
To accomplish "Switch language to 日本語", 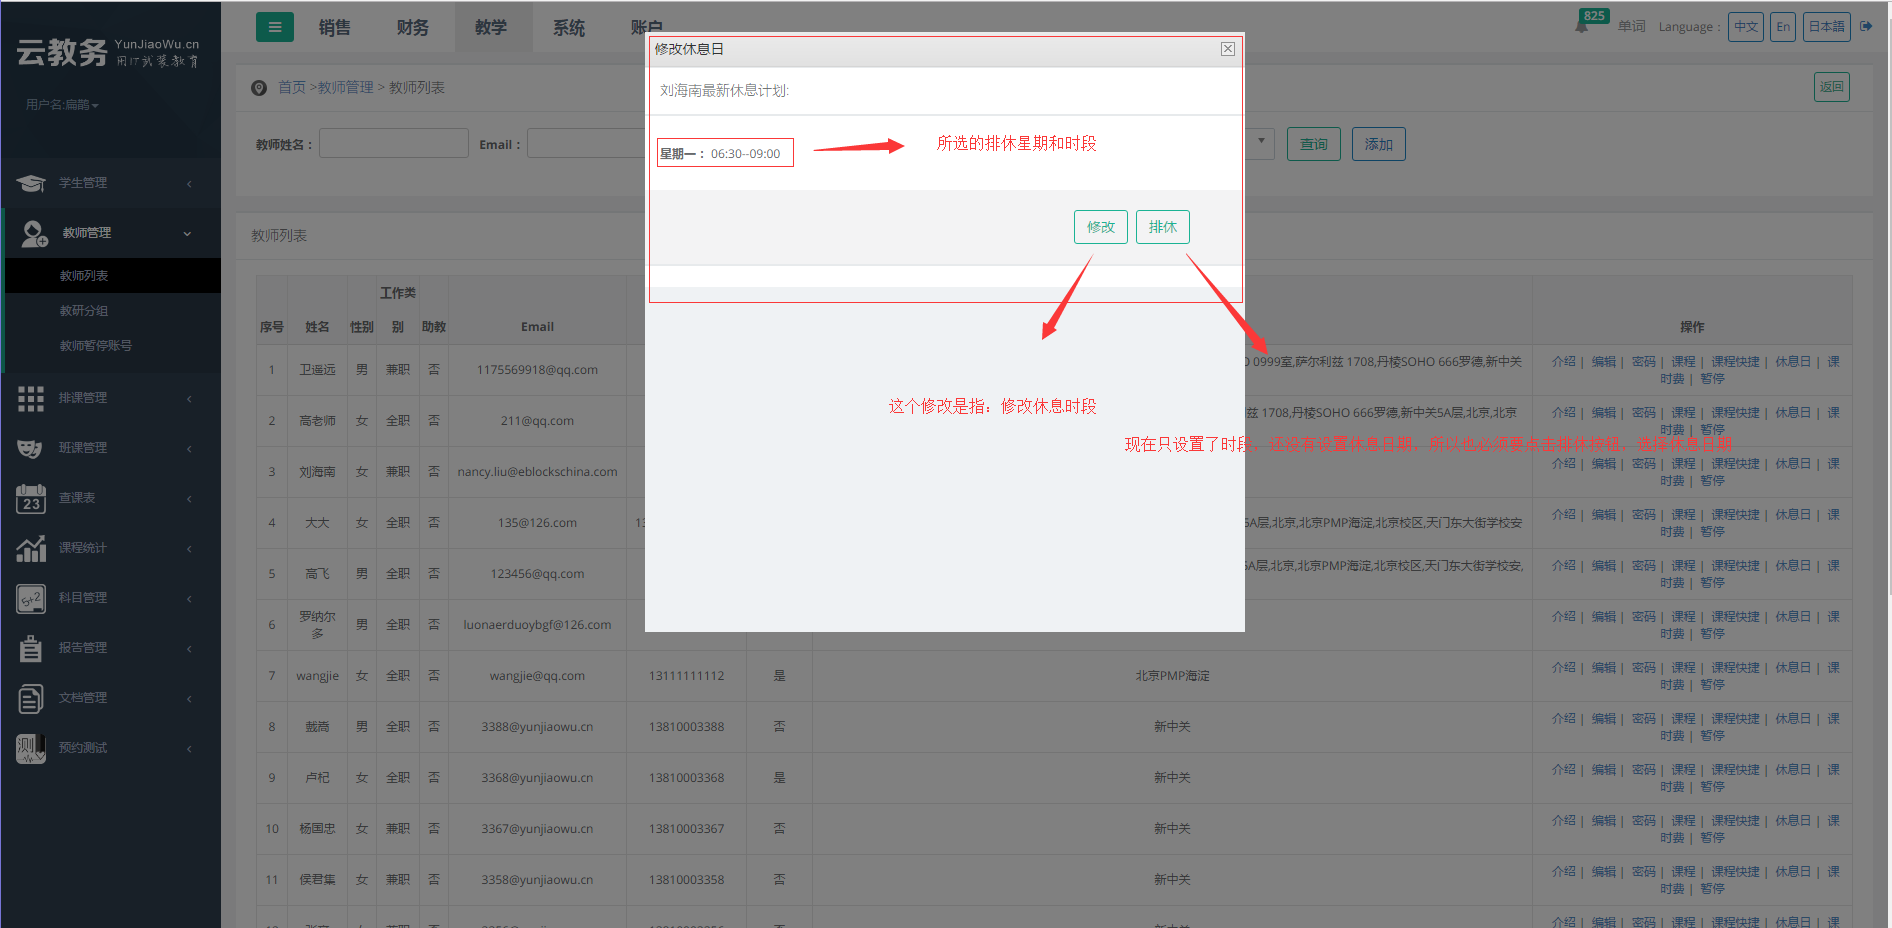I will [x=1826, y=27].
